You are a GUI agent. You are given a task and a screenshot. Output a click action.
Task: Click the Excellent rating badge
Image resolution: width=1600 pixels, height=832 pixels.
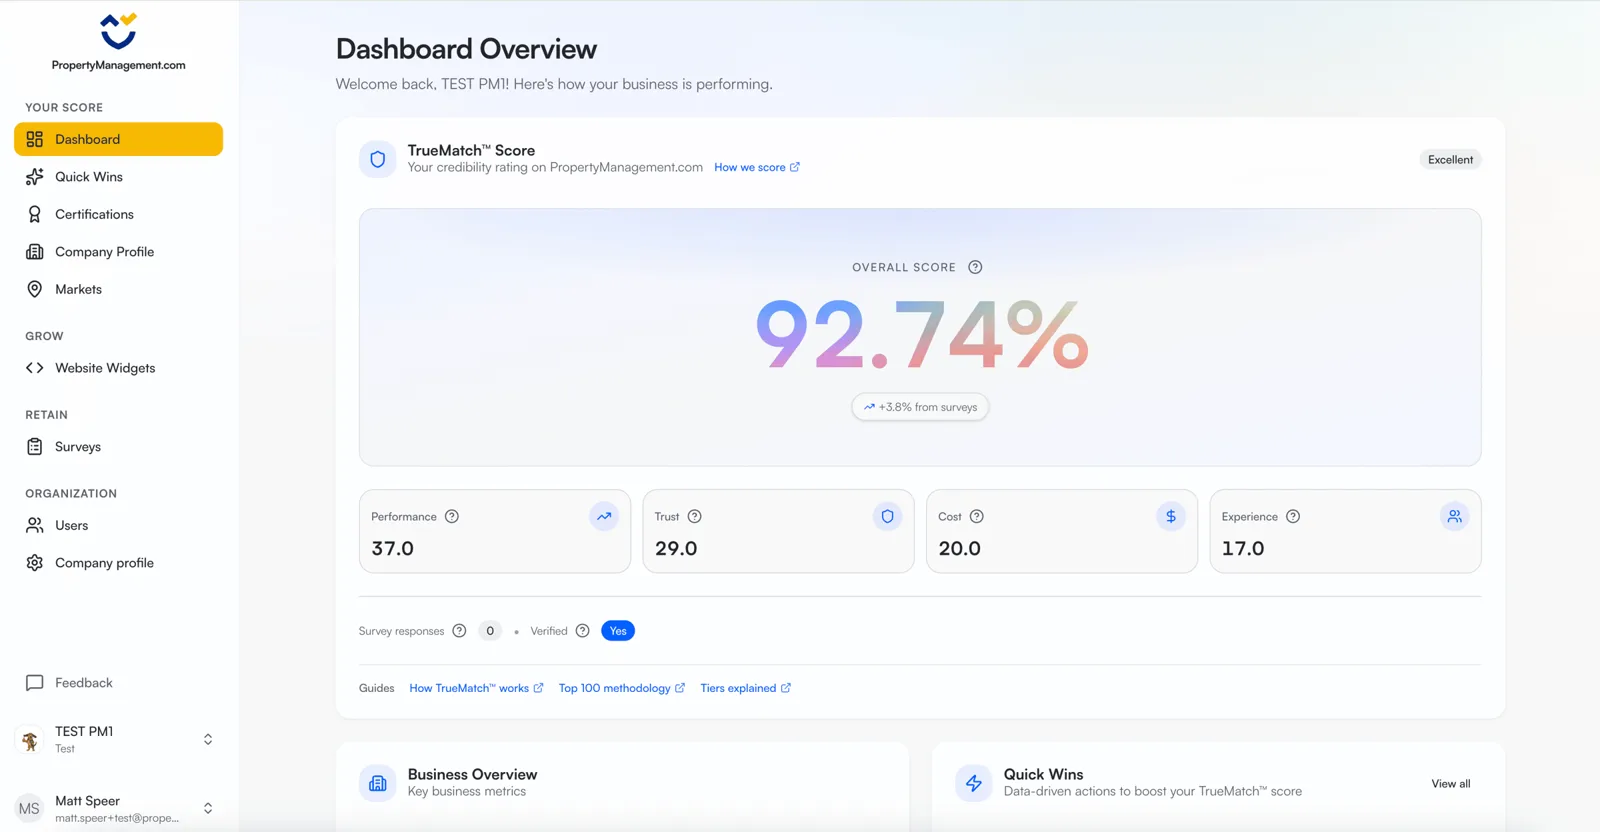coord(1450,160)
